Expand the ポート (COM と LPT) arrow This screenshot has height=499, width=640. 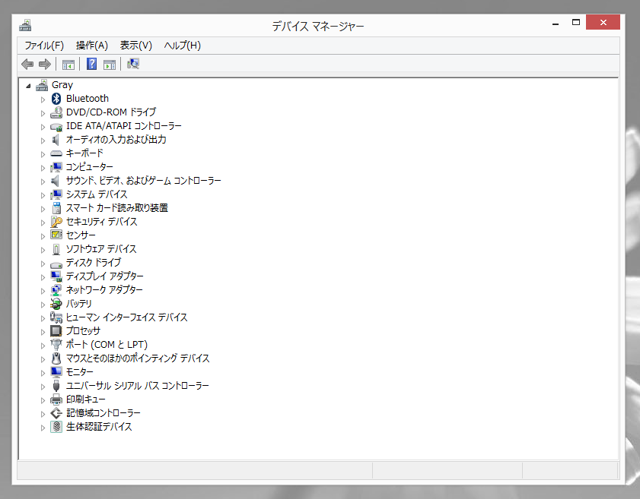(x=43, y=345)
